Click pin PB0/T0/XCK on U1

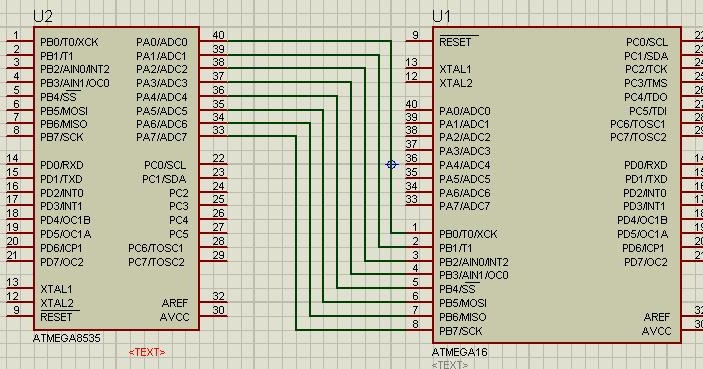[468, 234]
